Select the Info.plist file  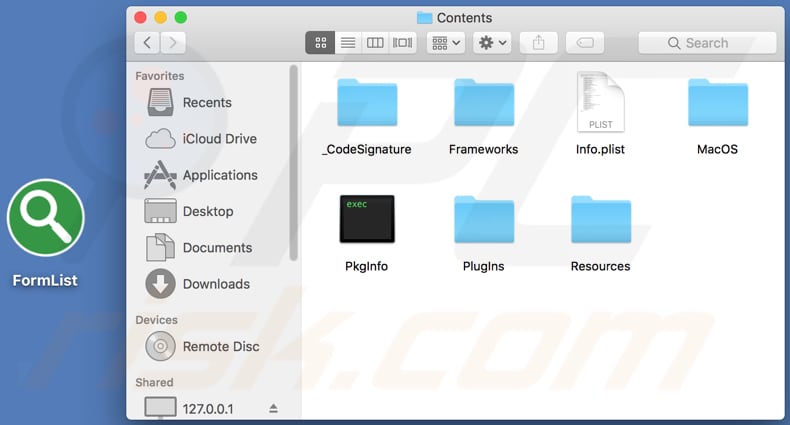600,103
